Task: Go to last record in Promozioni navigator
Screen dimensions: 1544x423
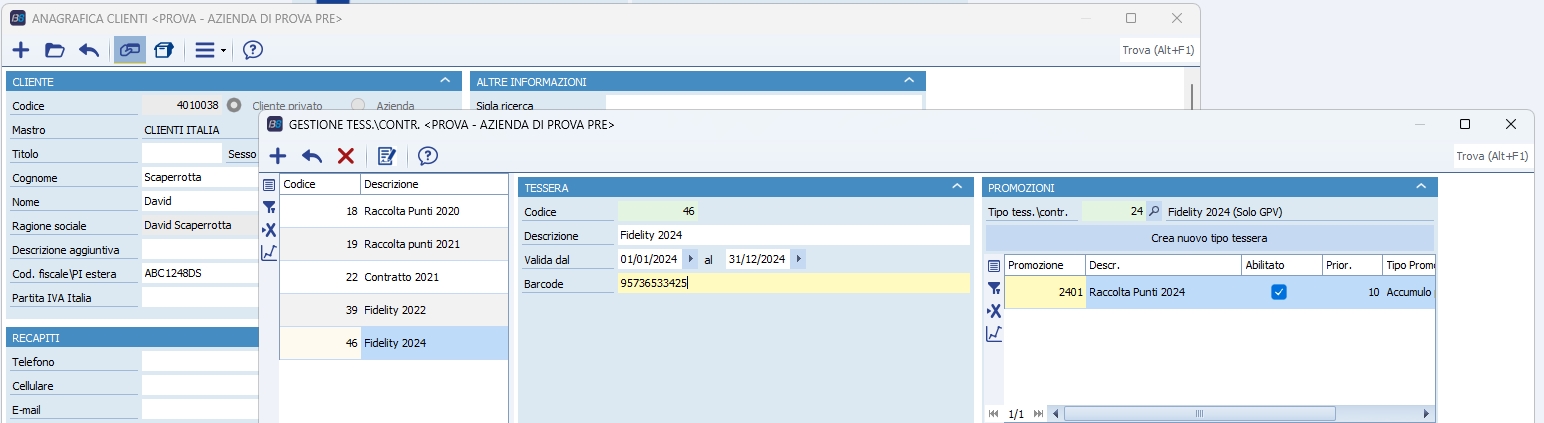Action: click(x=1039, y=413)
